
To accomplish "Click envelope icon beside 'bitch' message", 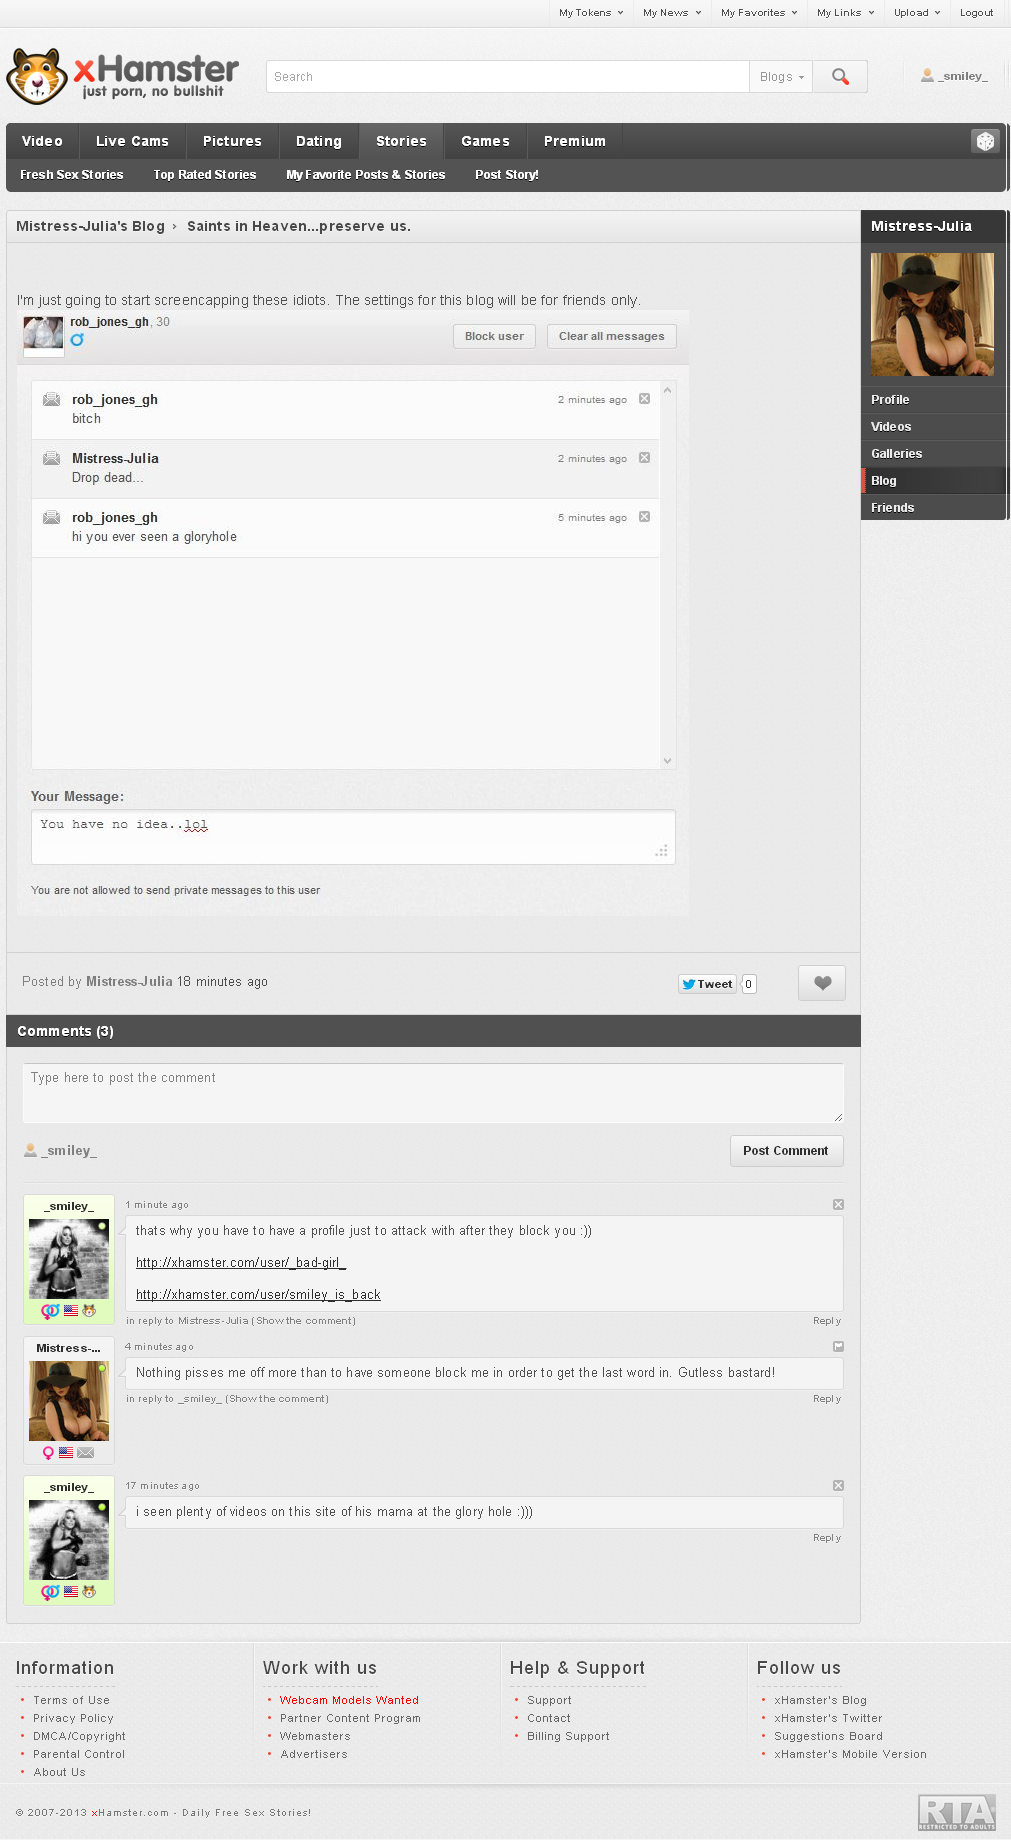I will point(51,399).
